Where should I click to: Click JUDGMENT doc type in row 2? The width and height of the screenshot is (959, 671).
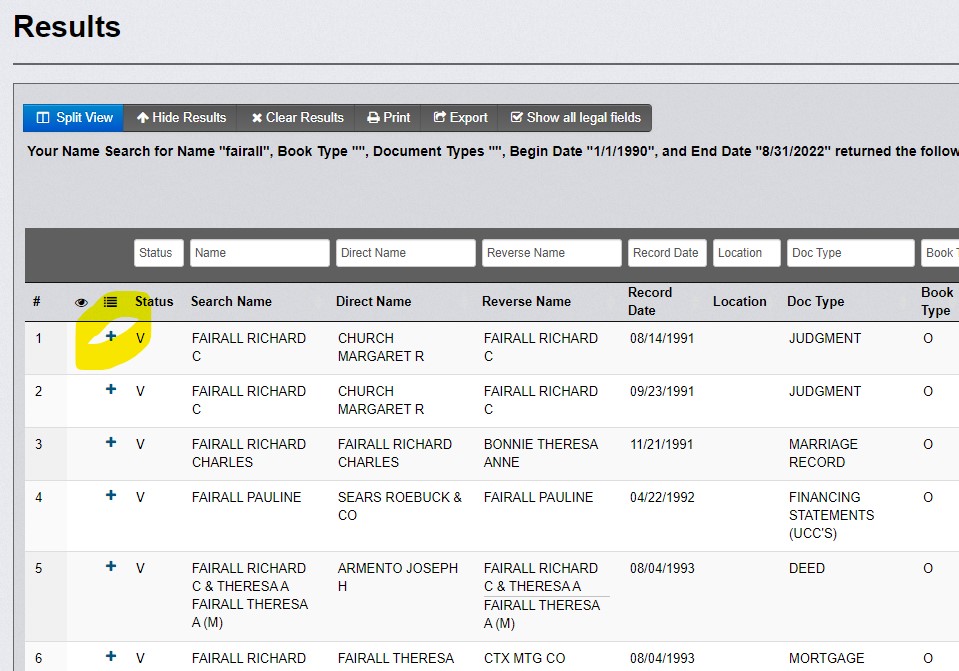(x=825, y=391)
